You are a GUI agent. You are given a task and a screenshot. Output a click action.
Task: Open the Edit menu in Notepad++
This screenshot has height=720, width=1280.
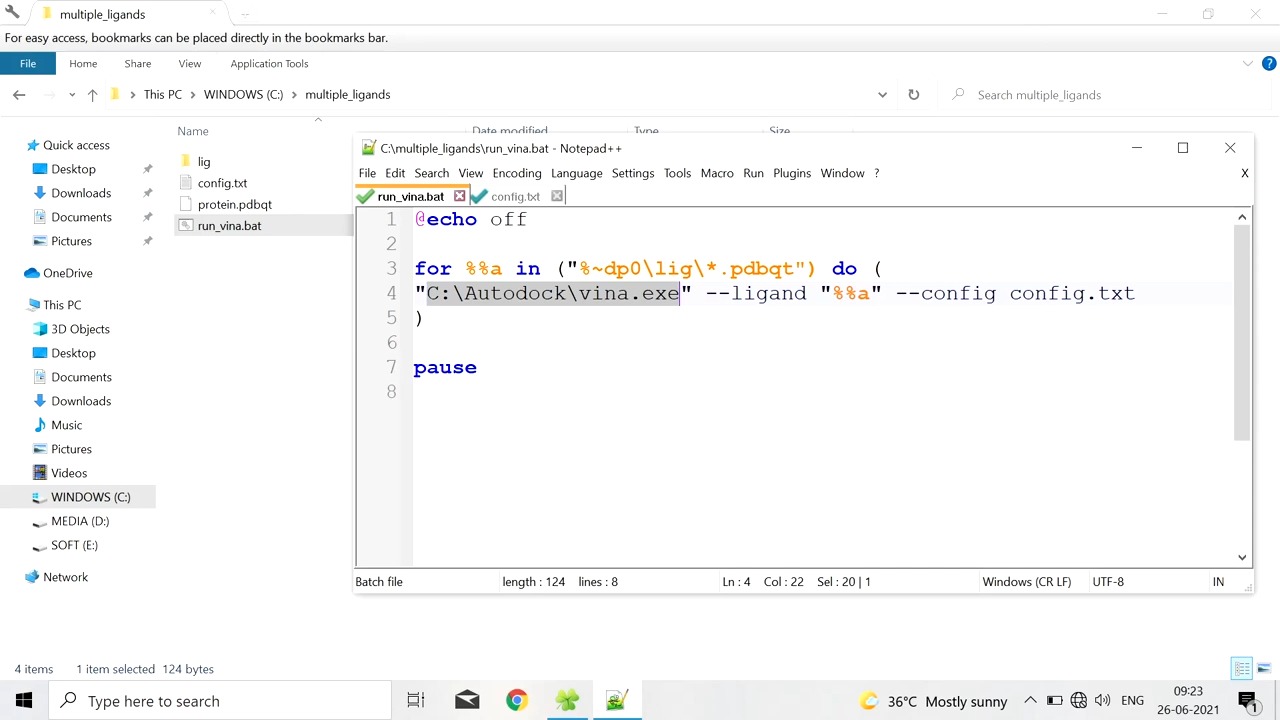point(395,173)
